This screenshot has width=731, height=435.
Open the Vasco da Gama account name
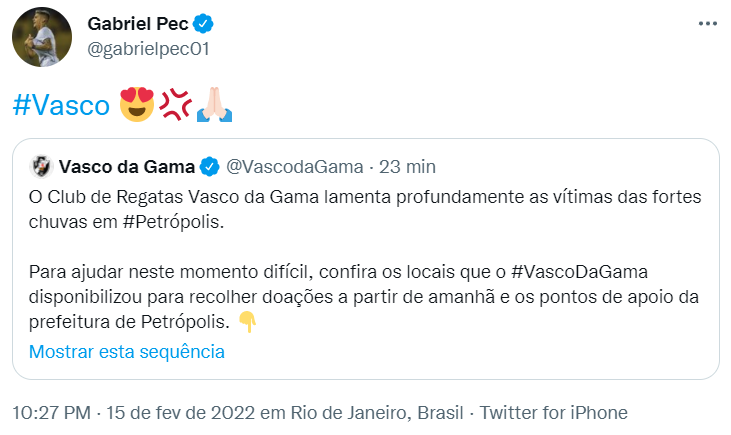click(129, 165)
